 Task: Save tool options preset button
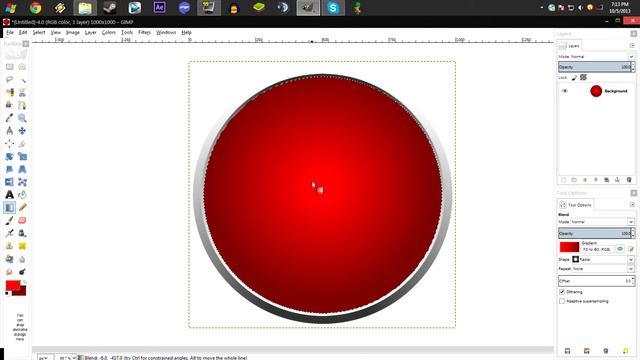(x=567, y=351)
